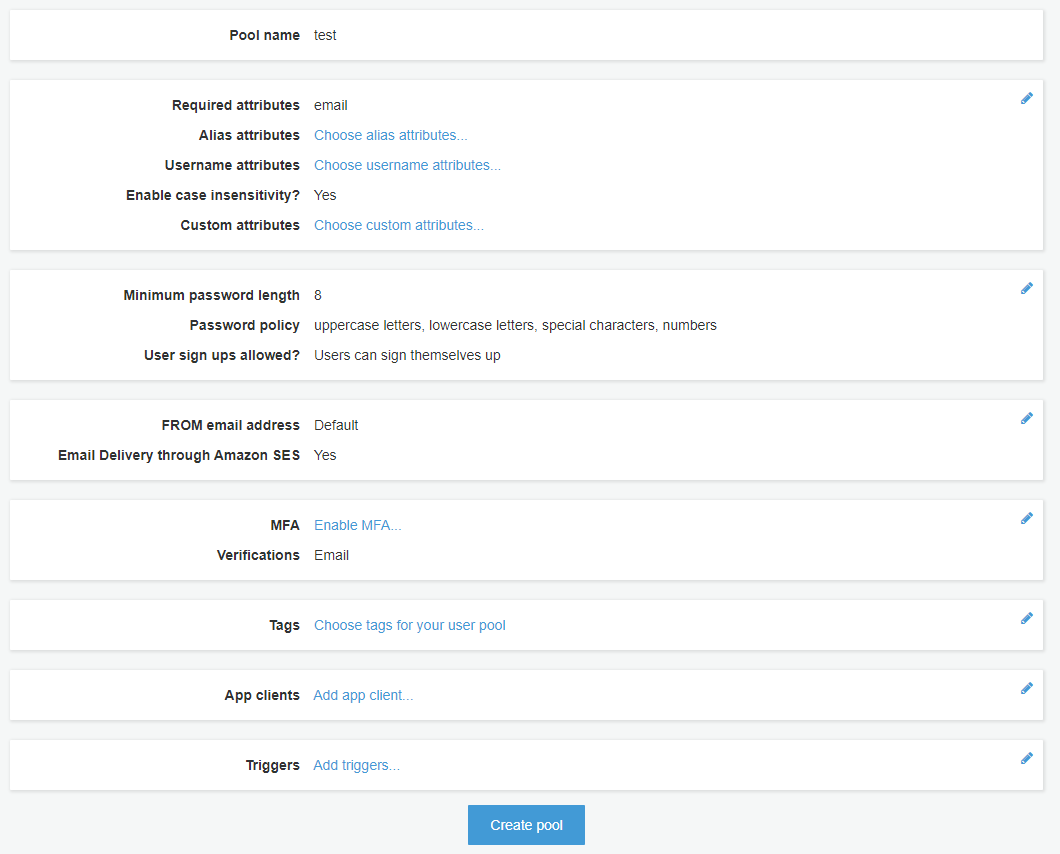The image size is (1060, 854).
Task: Click the Add triggers link
Action: tap(356, 765)
